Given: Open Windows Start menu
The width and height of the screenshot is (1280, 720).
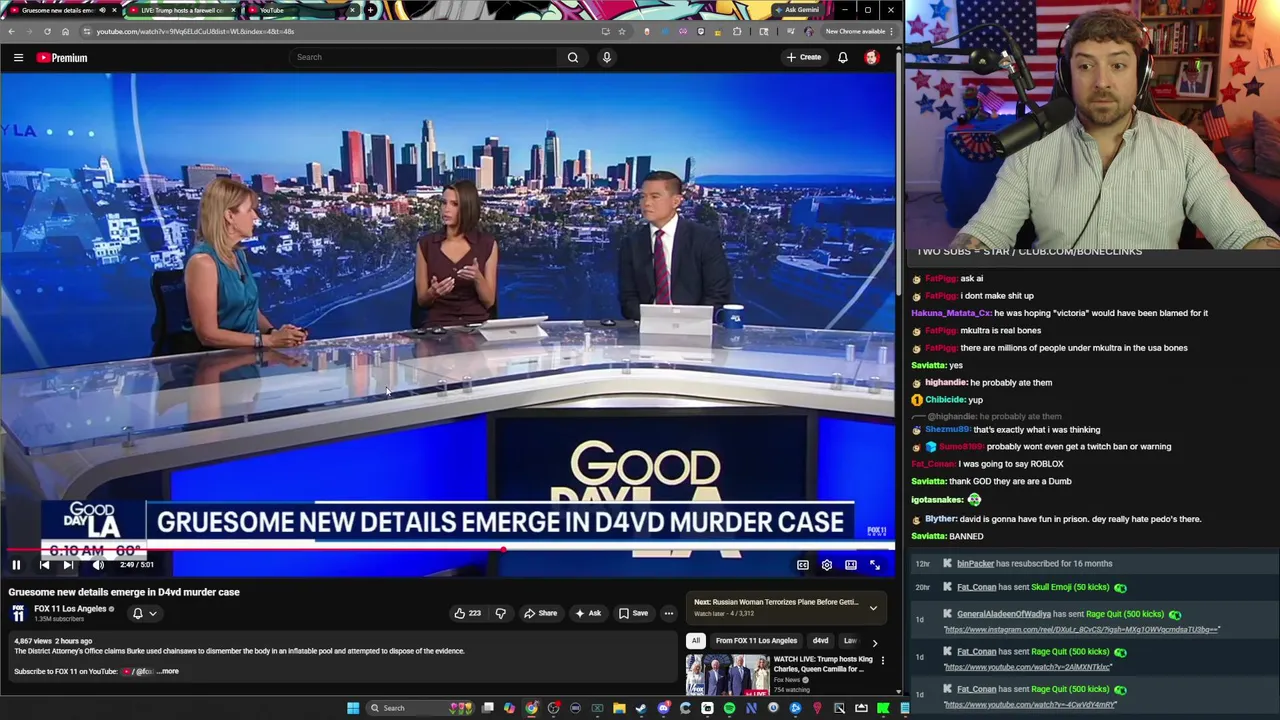Looking at the screenshot, I should click(353, 708).
